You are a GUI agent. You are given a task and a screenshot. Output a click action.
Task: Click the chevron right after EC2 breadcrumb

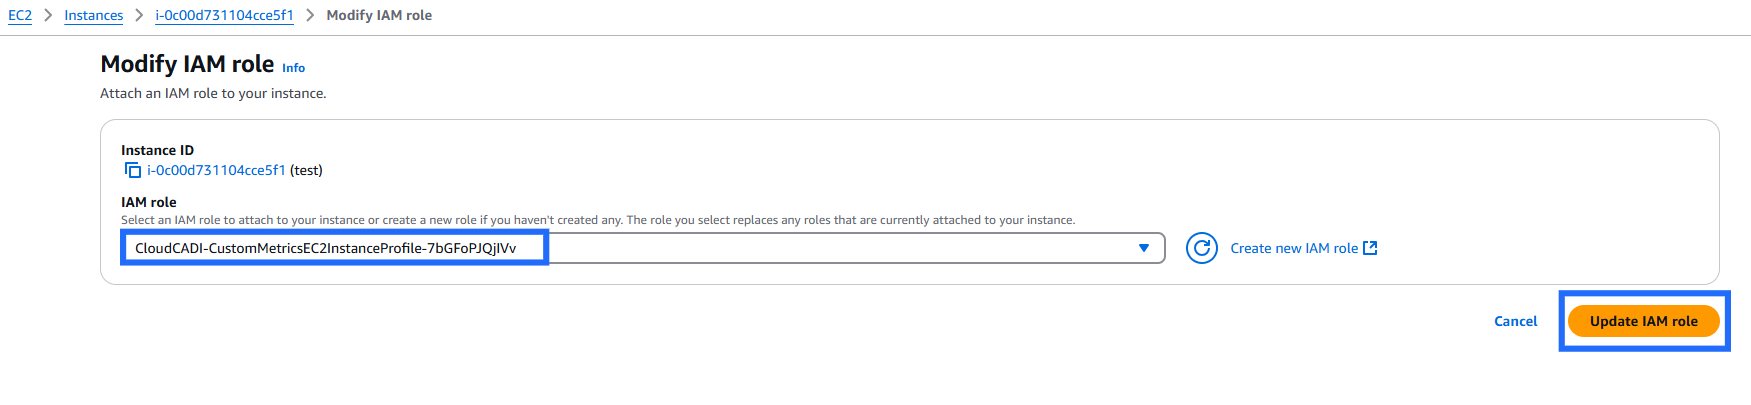tap(48, 16)
